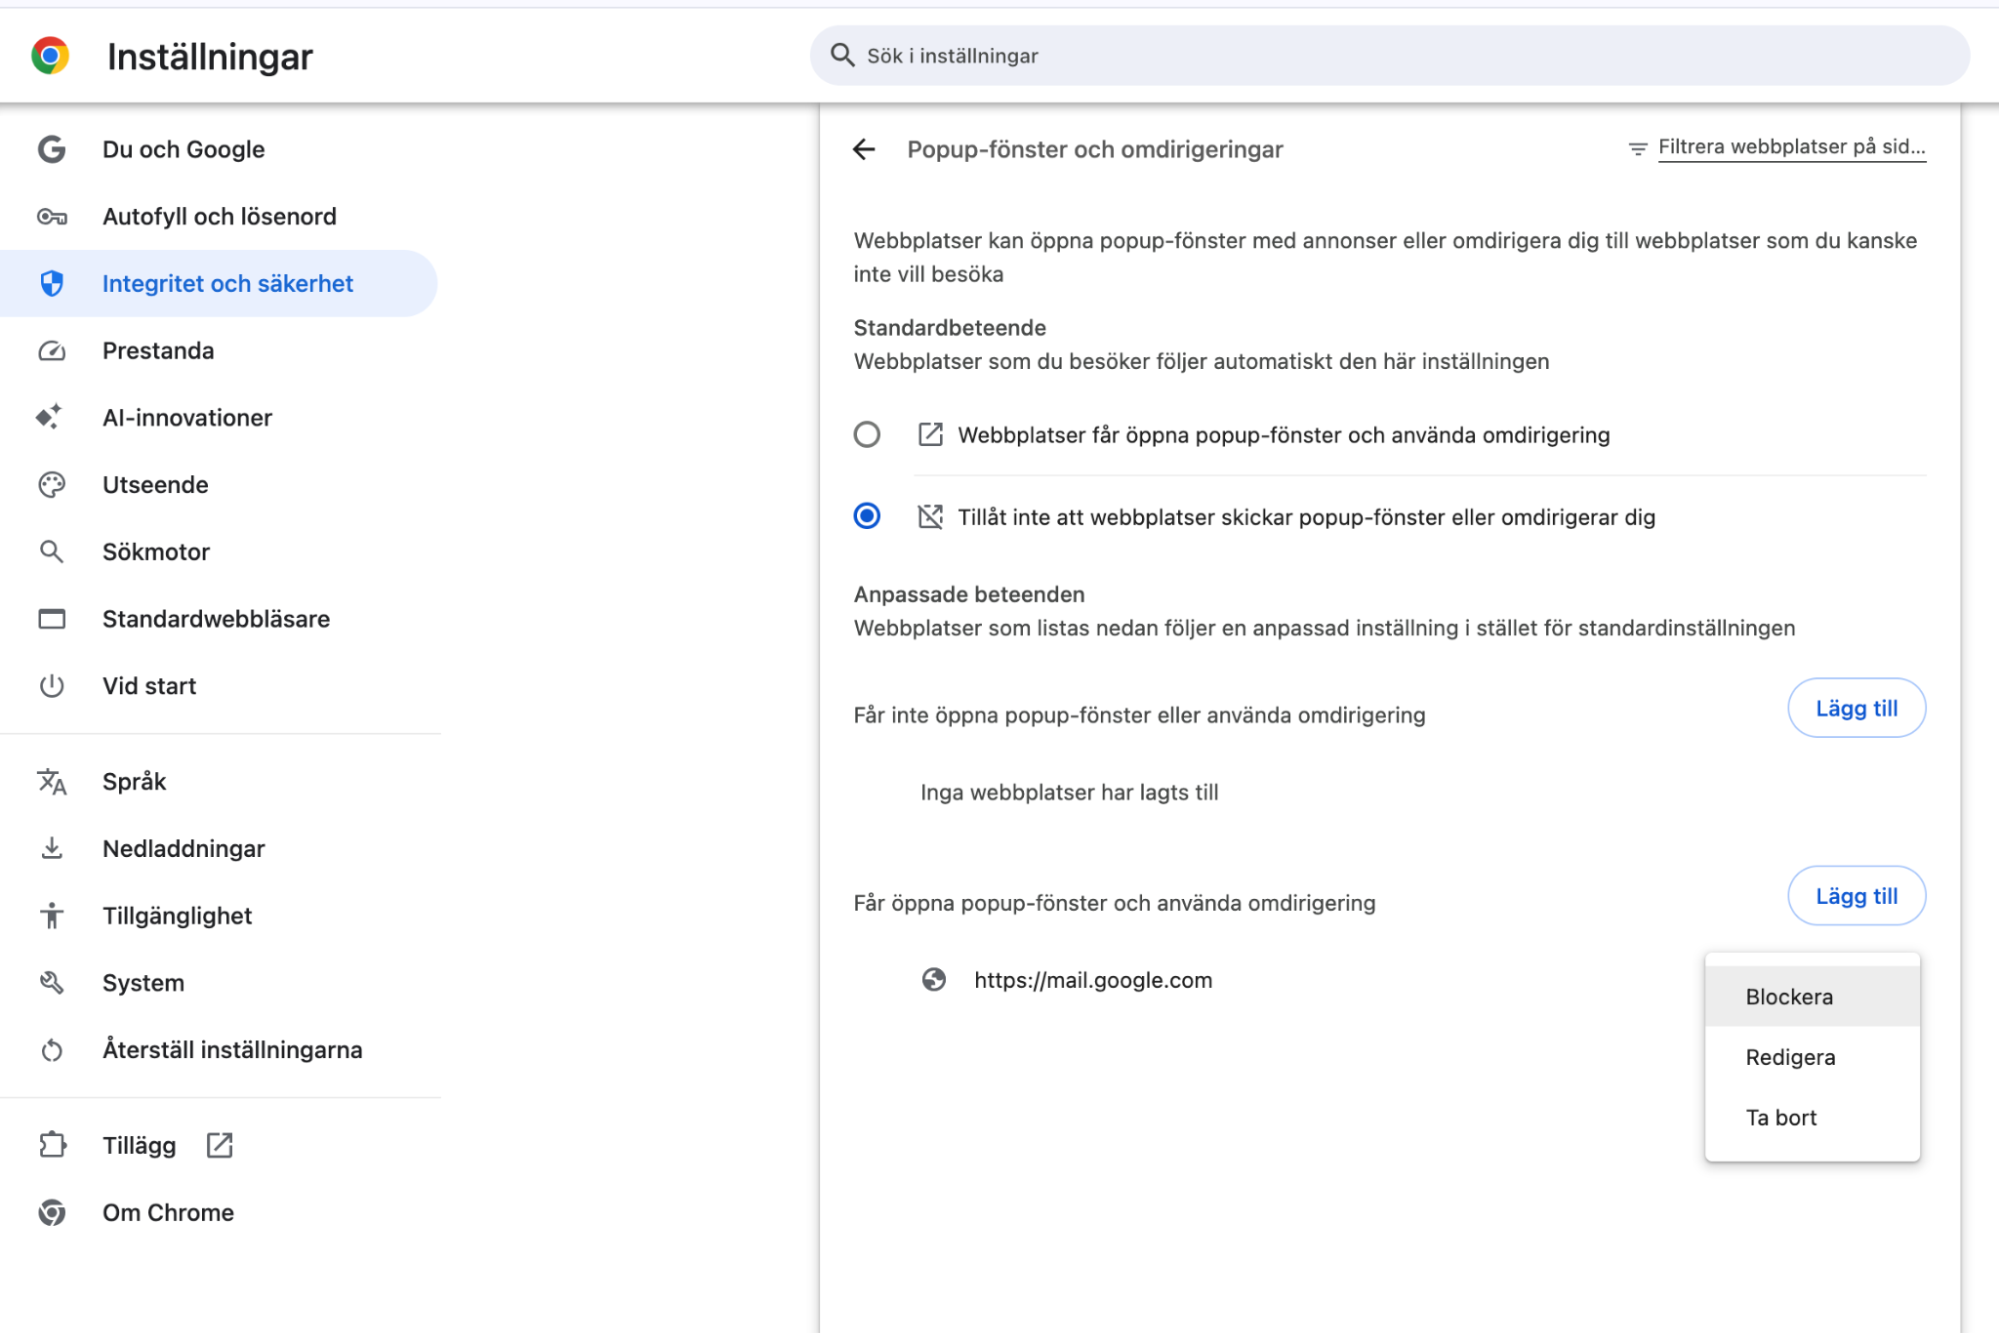Click the download arrow icon for Nedladdningar
1999x1334 pixels.
(x=52, y=849)
